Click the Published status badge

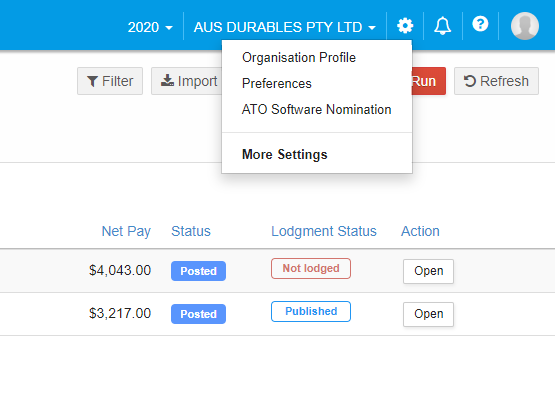point(311,311)
